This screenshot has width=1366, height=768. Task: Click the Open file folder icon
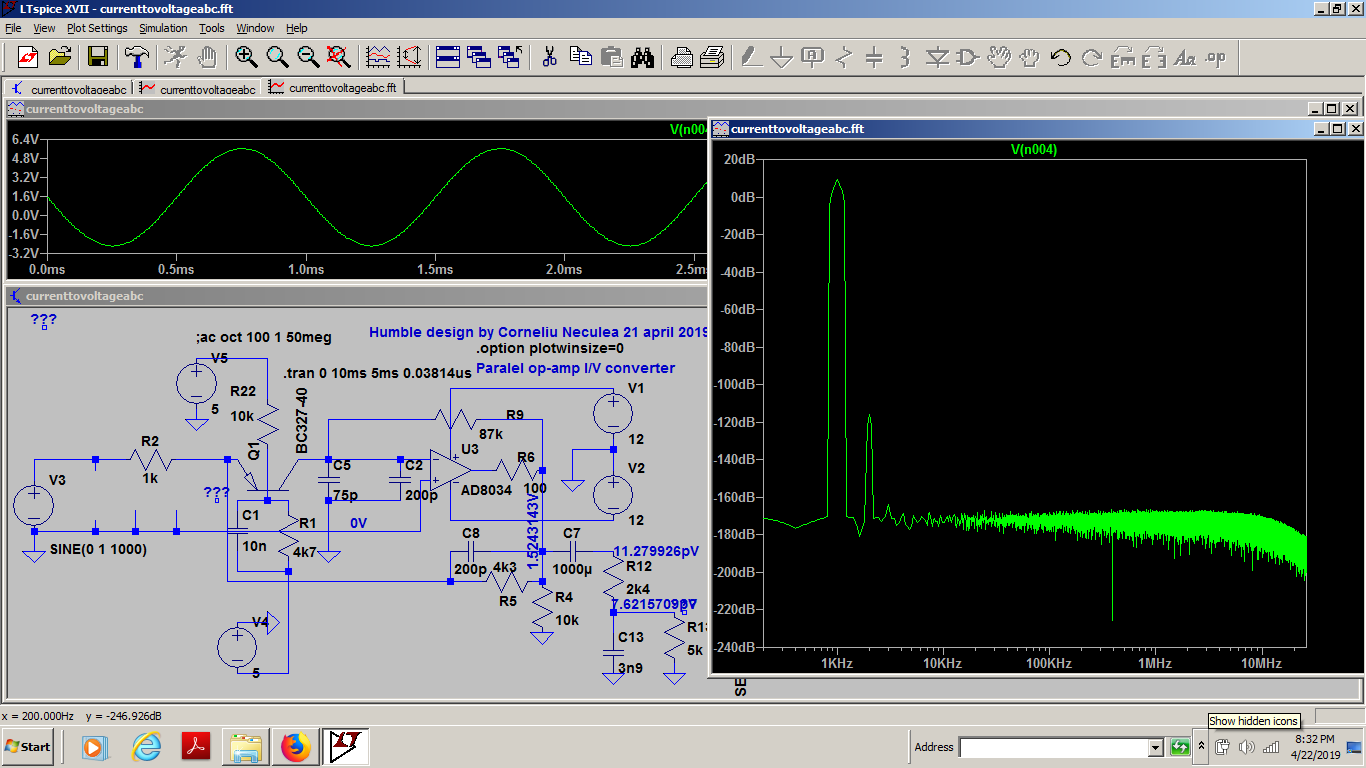[59, 56]
